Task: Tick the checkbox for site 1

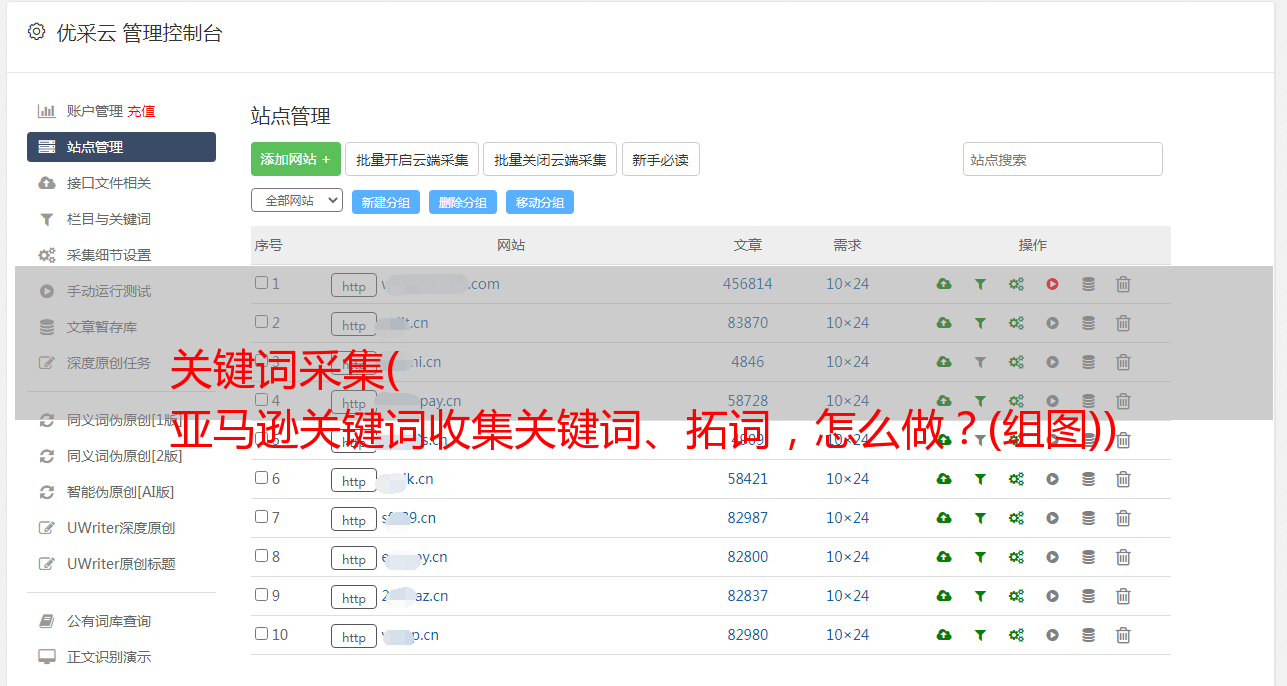Action: point(261,283)
